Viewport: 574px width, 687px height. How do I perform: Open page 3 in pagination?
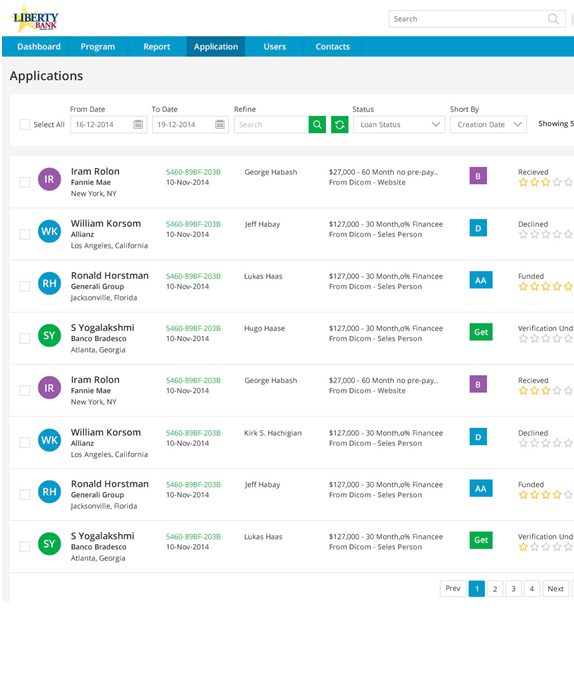(513, 589)
